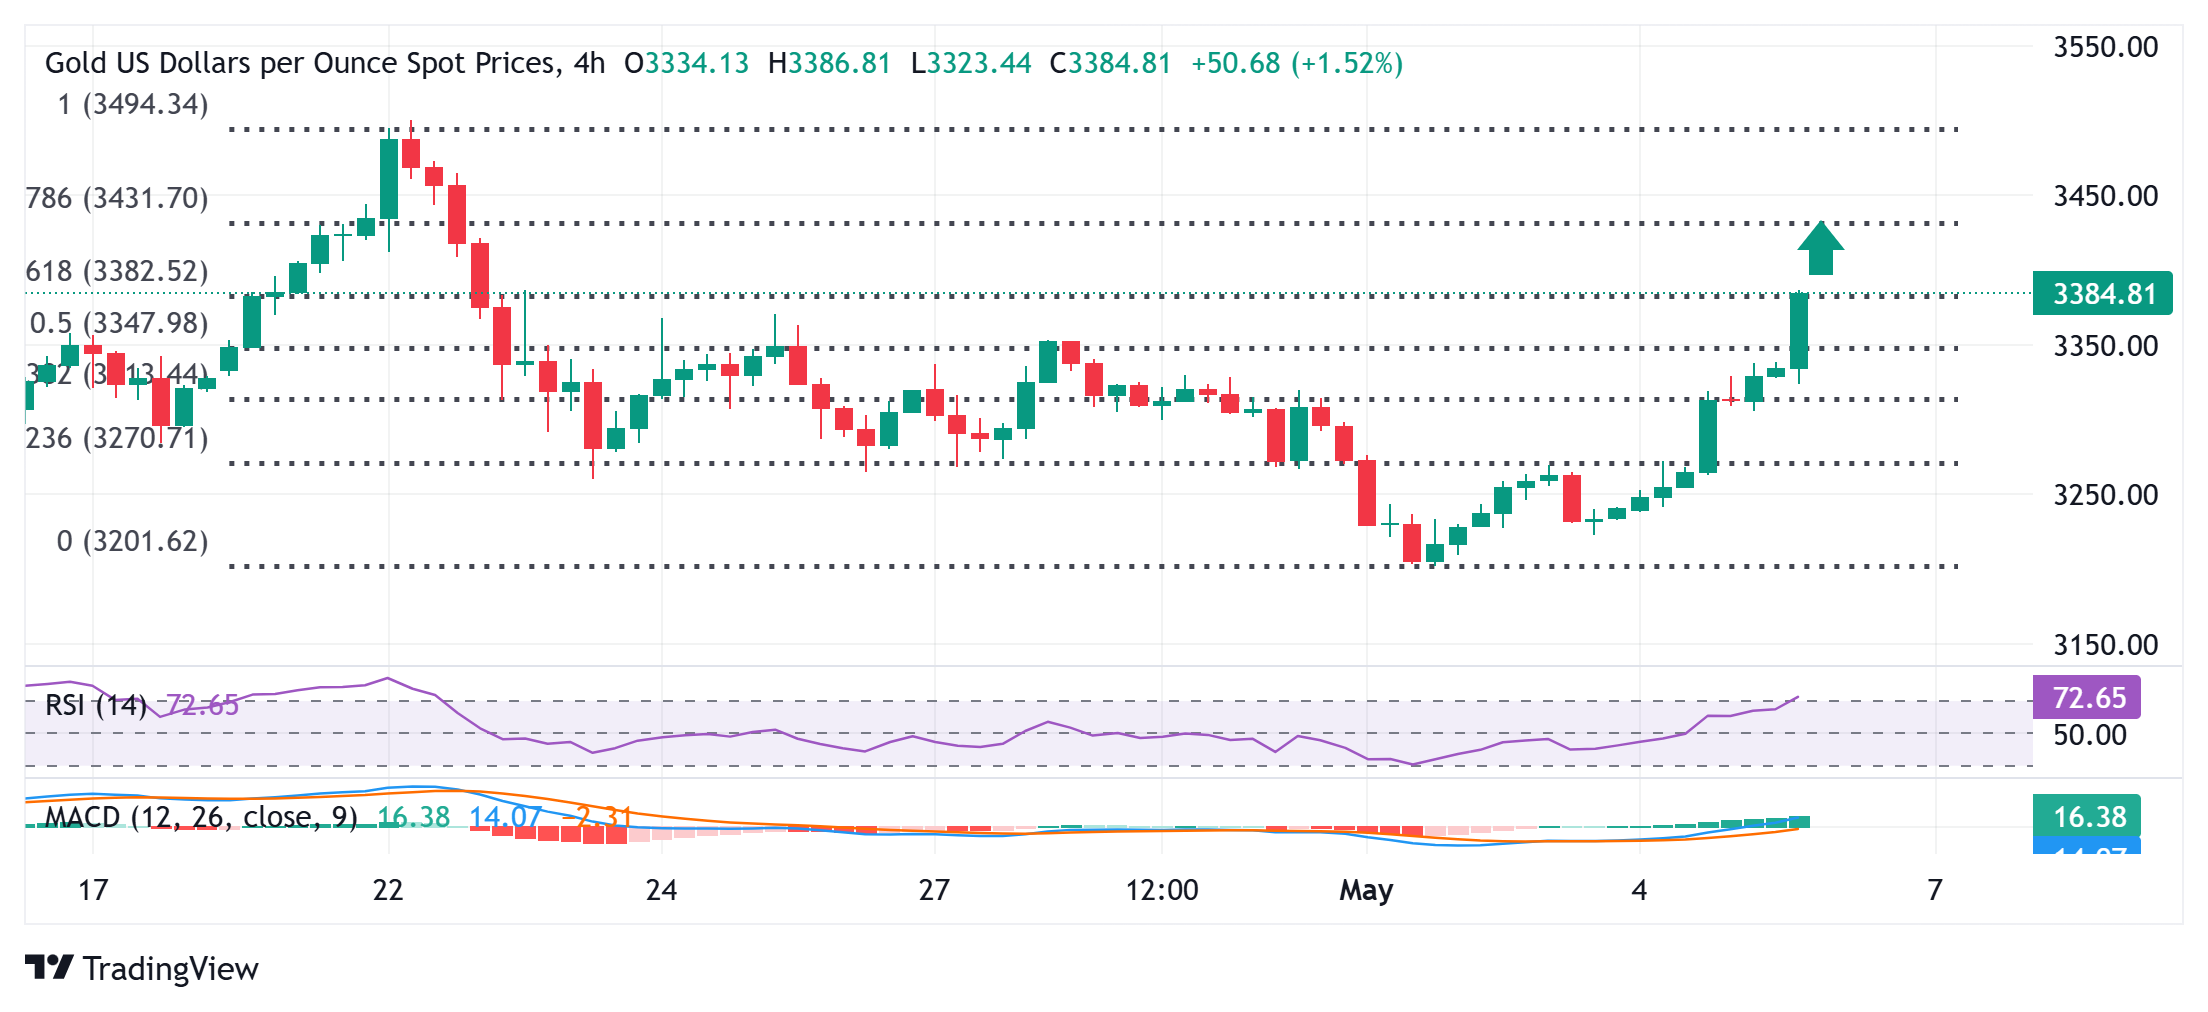Select the 618 (3382.52) Fibonacci level label
The width and height of the screenshot is (2208, 1012).
click(x=117, y=272)
